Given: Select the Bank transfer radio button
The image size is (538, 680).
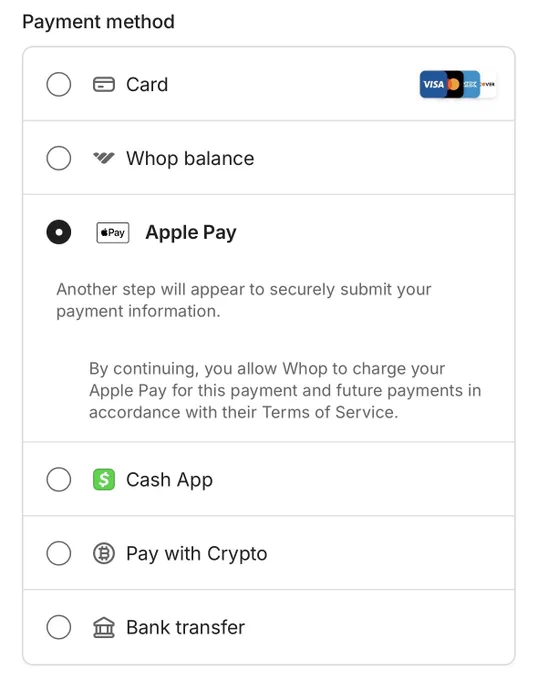Looking at the screenshot, I should [59, 627].
